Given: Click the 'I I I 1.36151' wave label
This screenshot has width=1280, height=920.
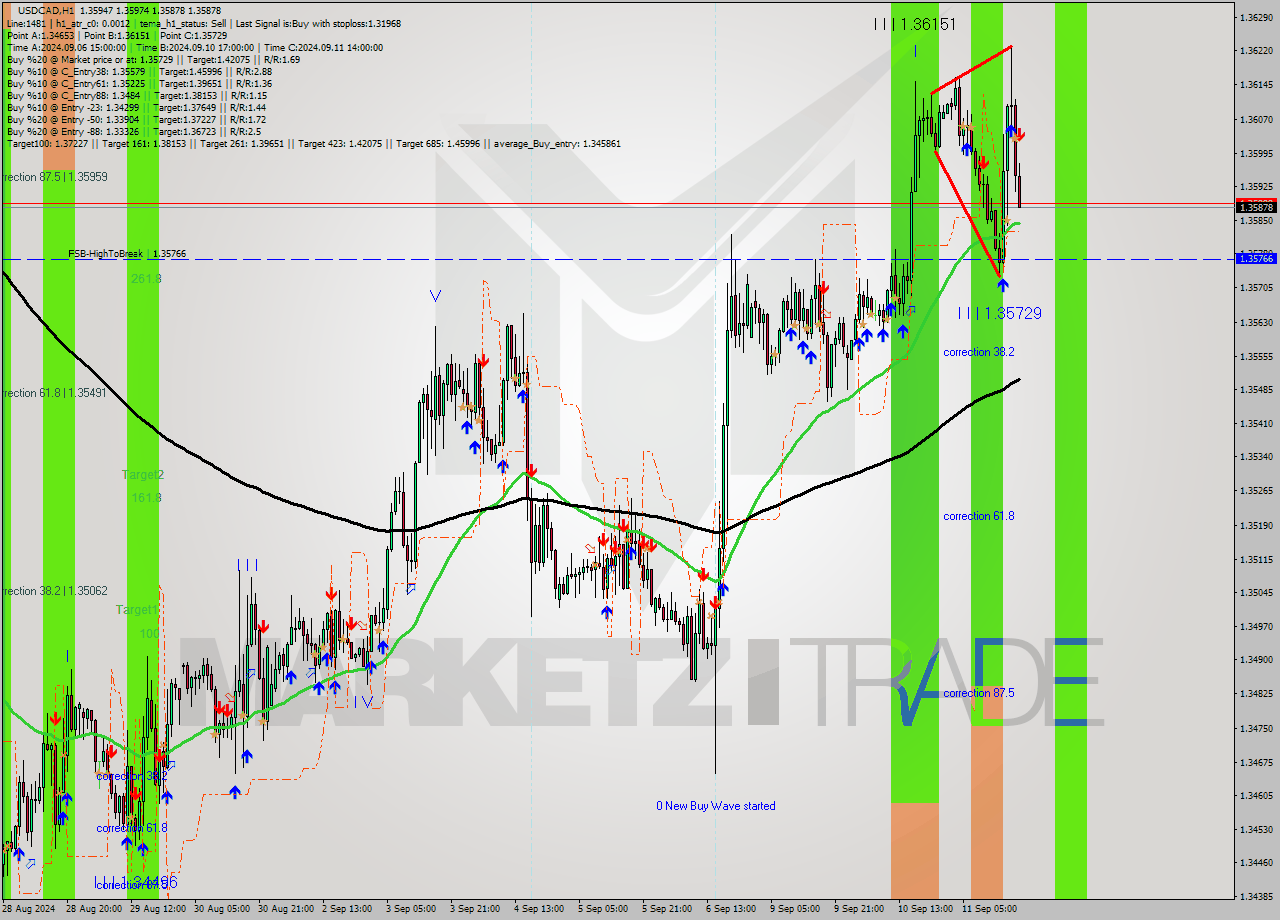Looking at the screenshot, I should [914, 24].
